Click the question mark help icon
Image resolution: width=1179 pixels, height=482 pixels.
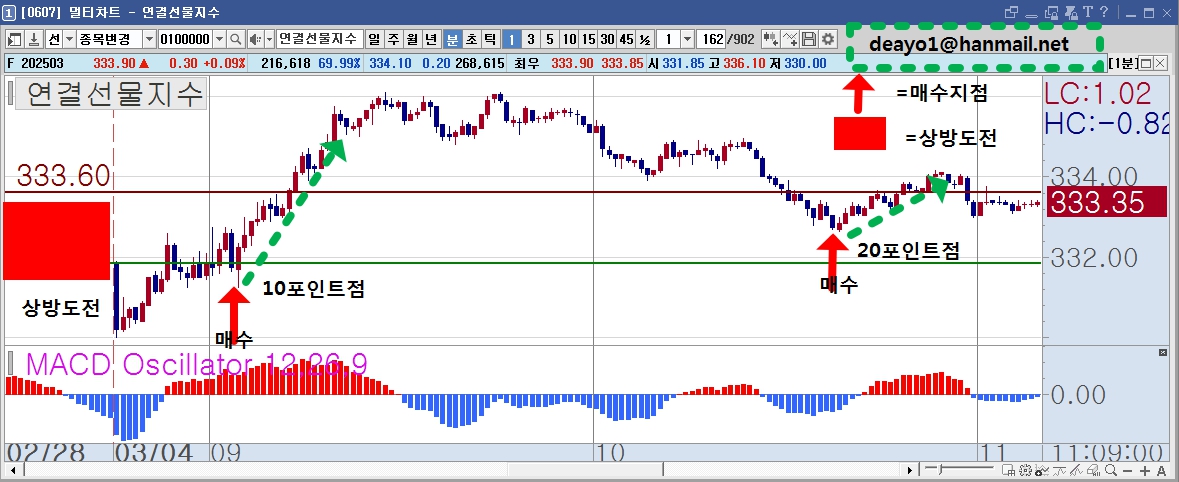pos(1104,11)
